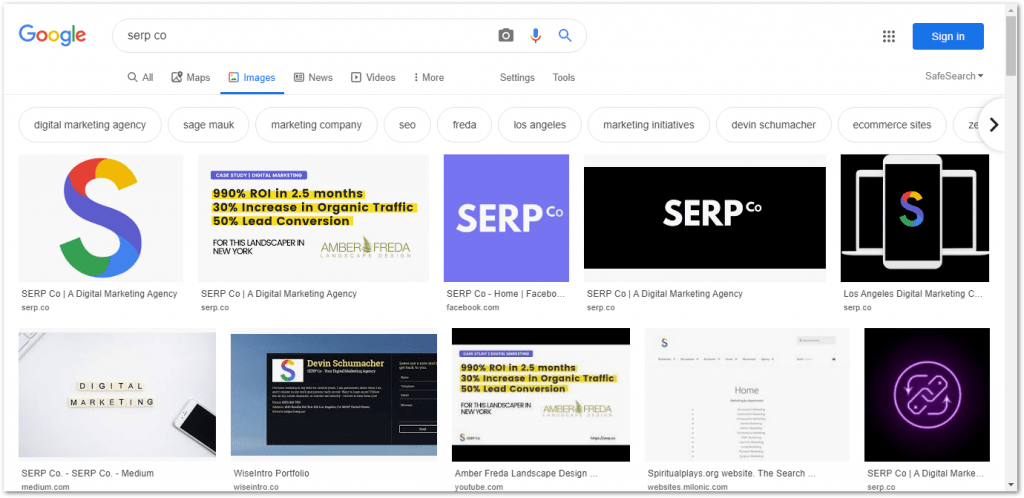
Task: Select the freda filter chip
Action: pos(464,125)
